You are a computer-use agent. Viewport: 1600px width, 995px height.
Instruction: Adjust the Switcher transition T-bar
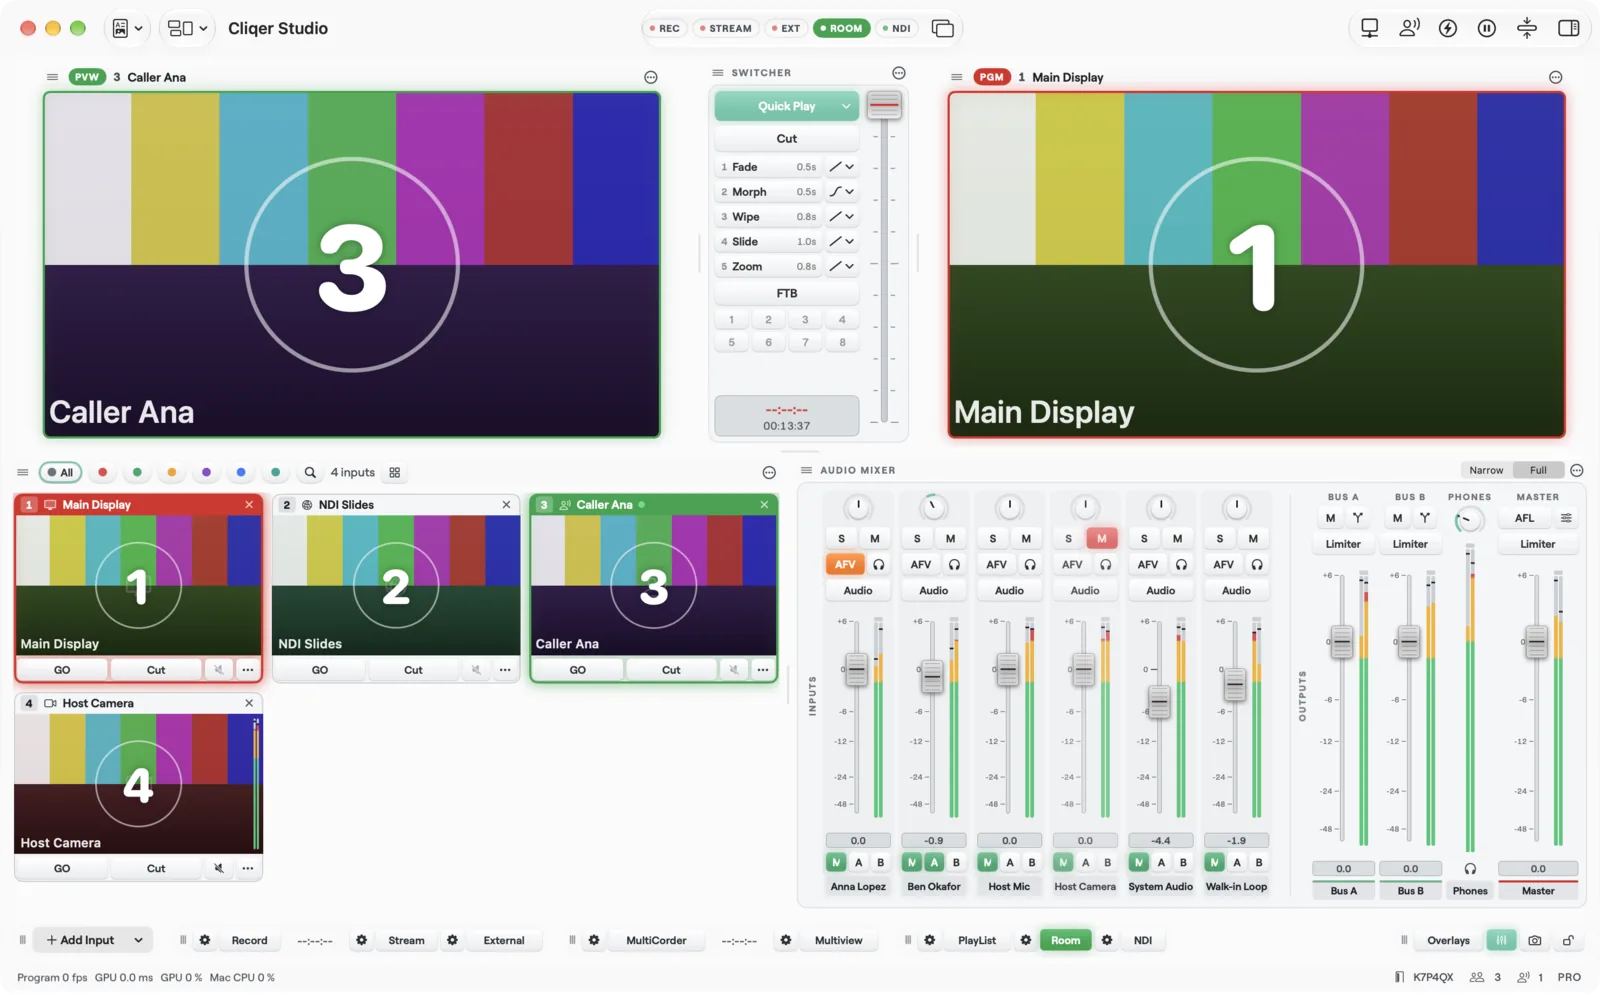[x=884, y=105]
